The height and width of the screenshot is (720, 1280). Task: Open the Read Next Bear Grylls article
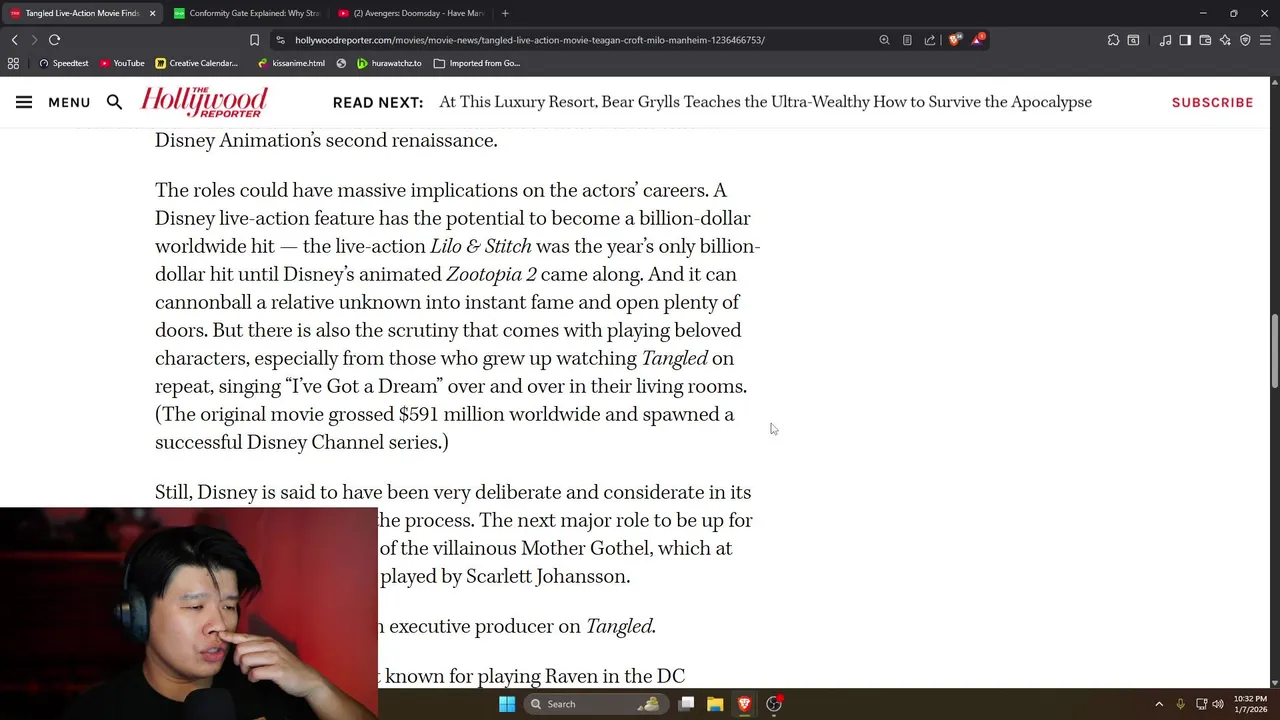(765, 102)
